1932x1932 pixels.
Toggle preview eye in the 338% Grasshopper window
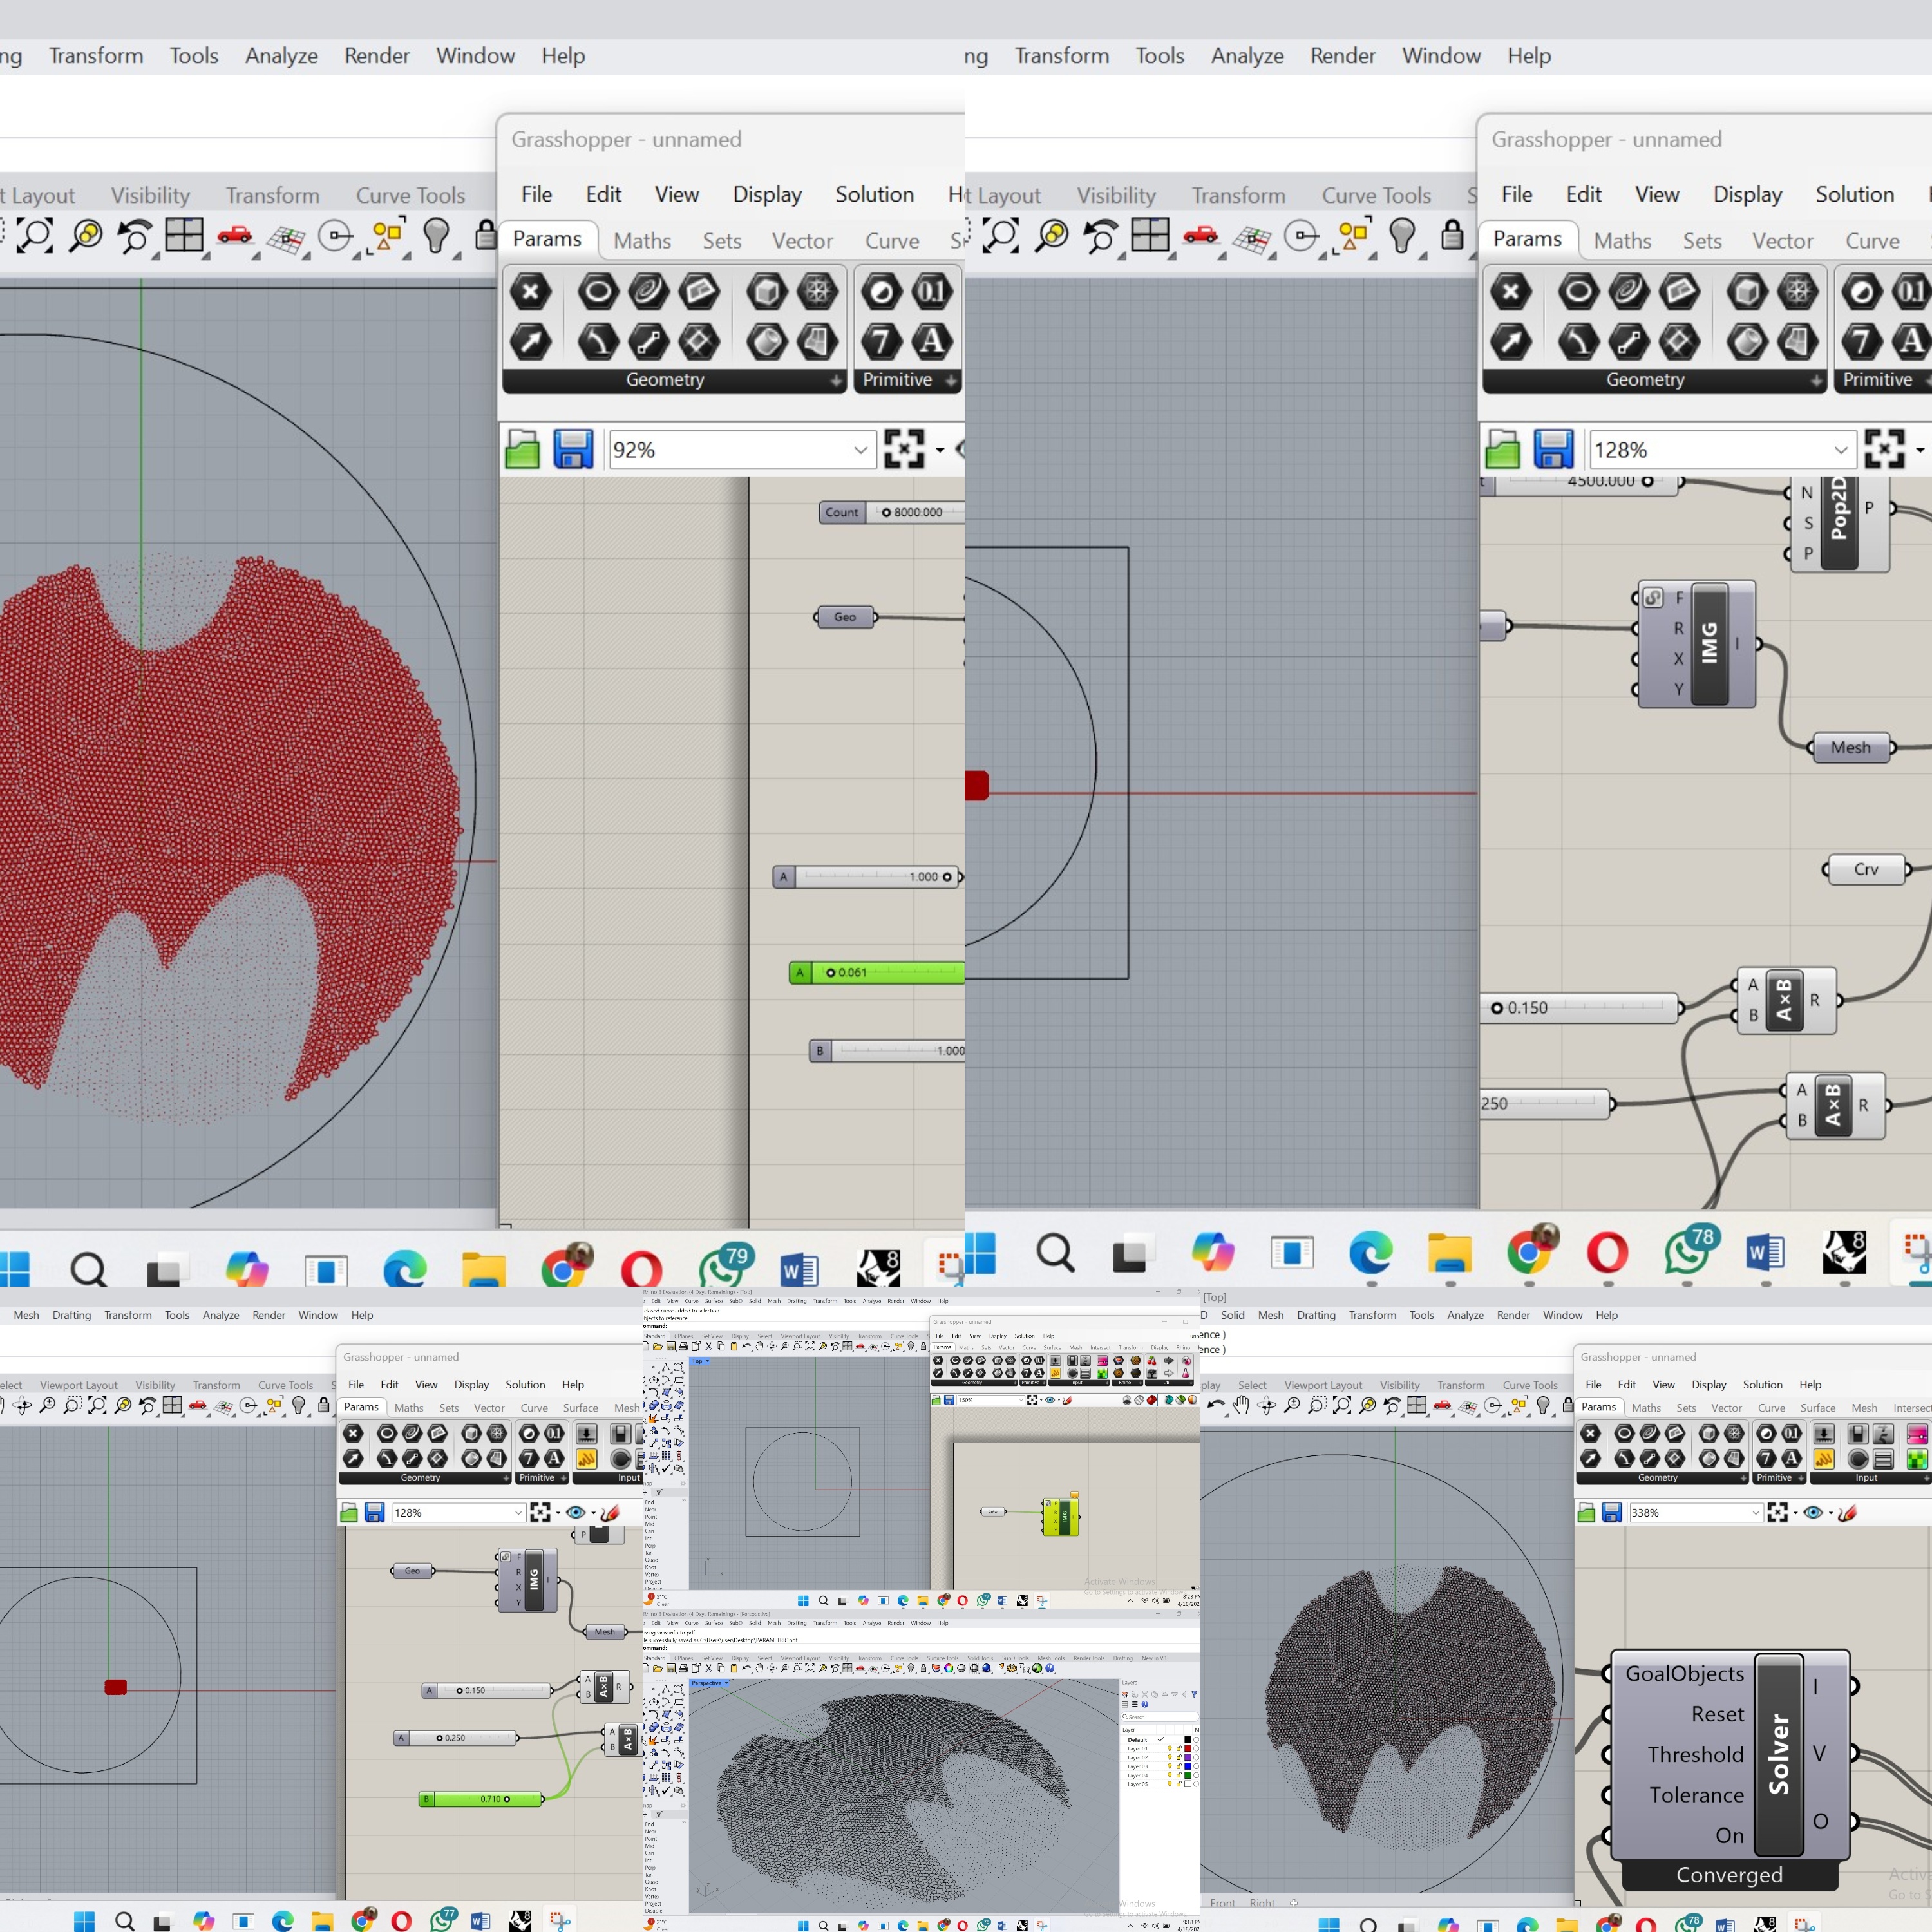[x=1812, y=1513]
